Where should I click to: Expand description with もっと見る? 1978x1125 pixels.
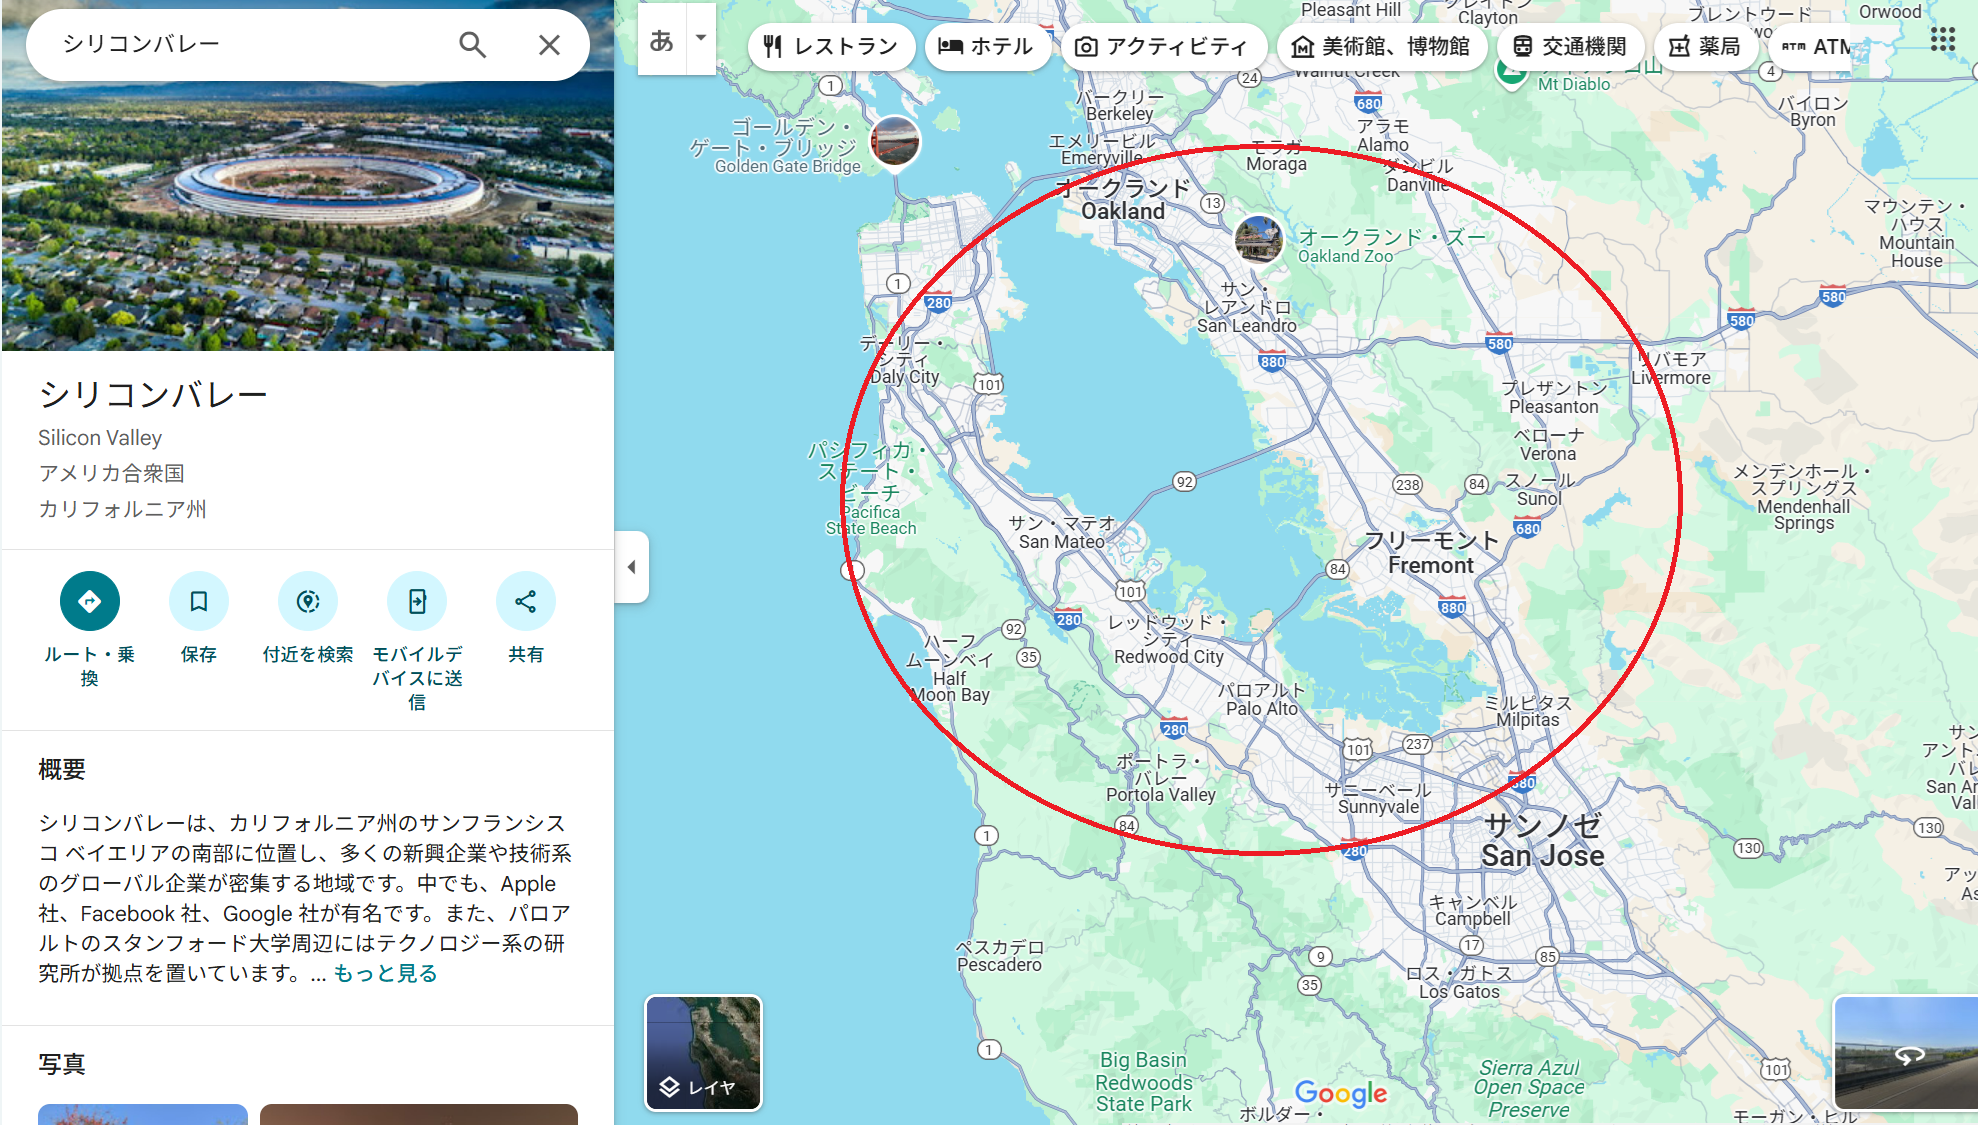(385, 973)
